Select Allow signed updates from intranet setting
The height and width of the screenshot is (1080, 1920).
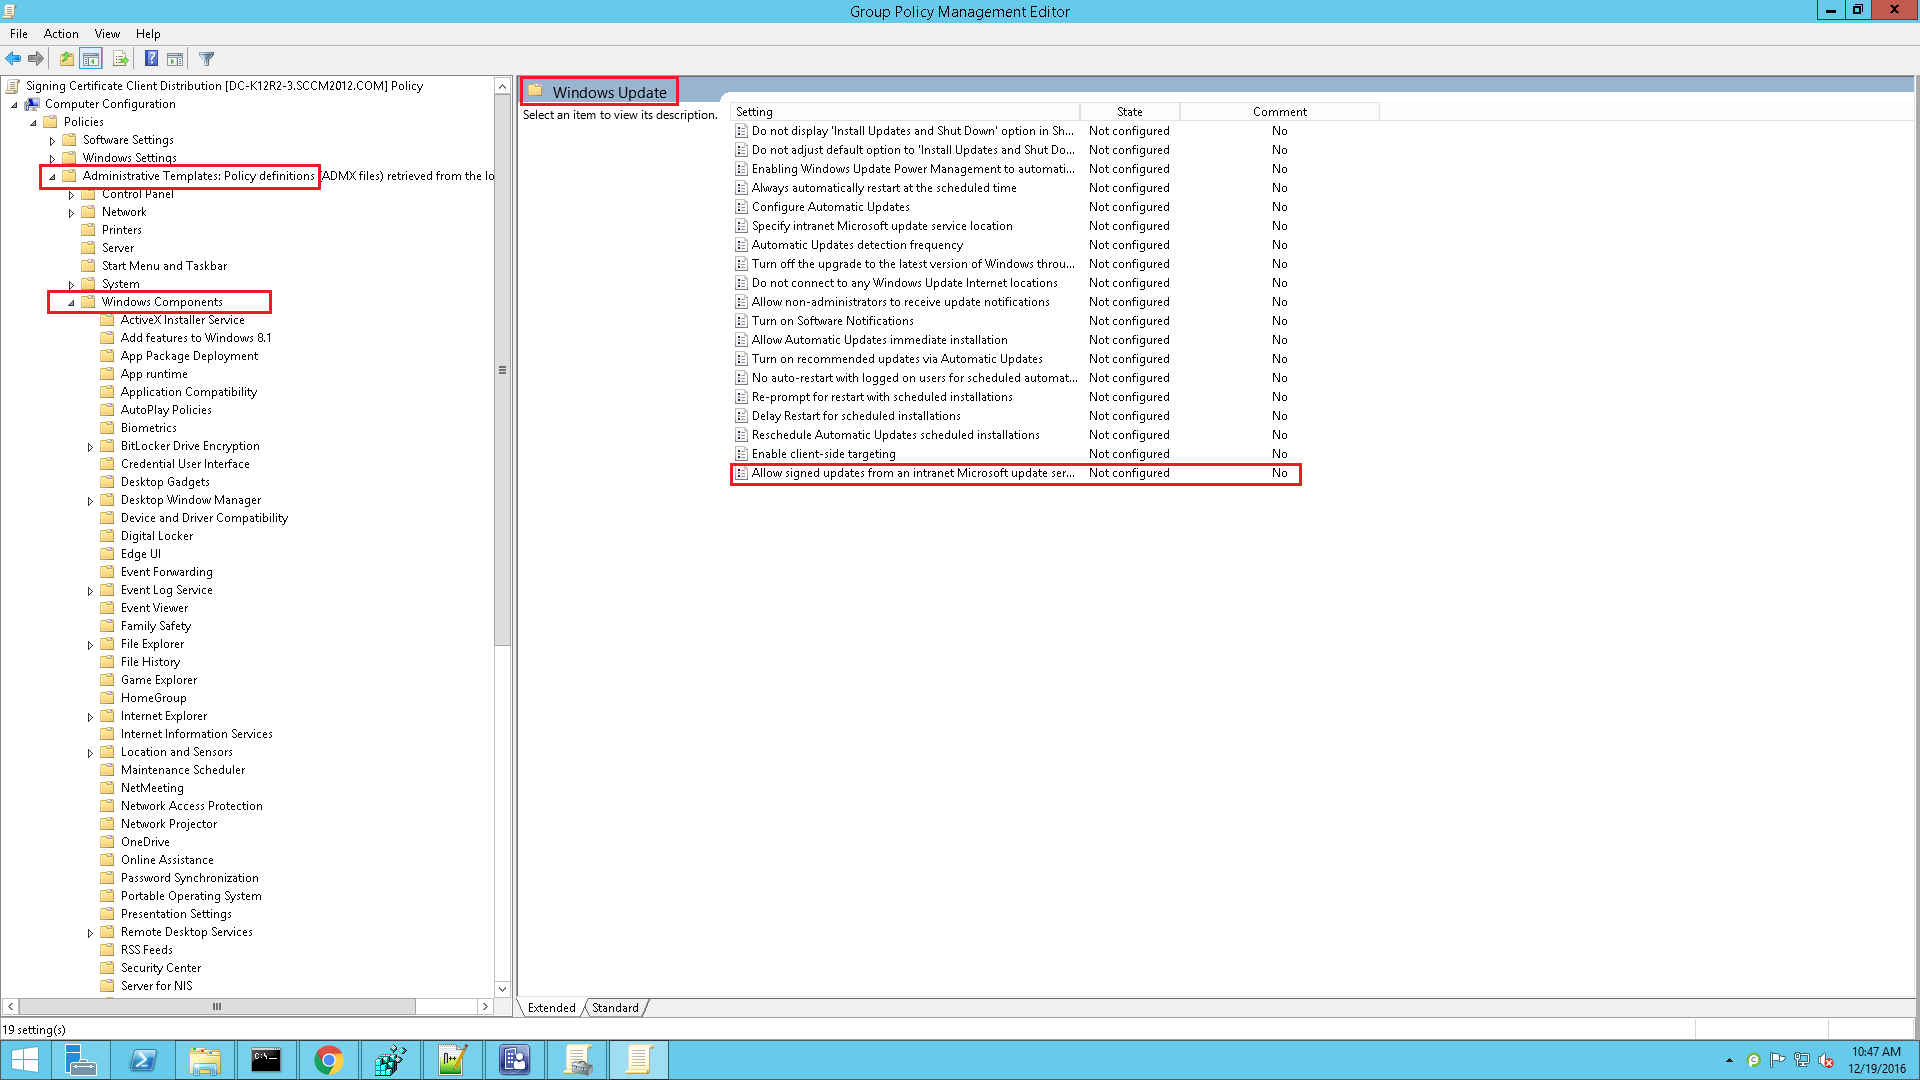click(912, 473)
